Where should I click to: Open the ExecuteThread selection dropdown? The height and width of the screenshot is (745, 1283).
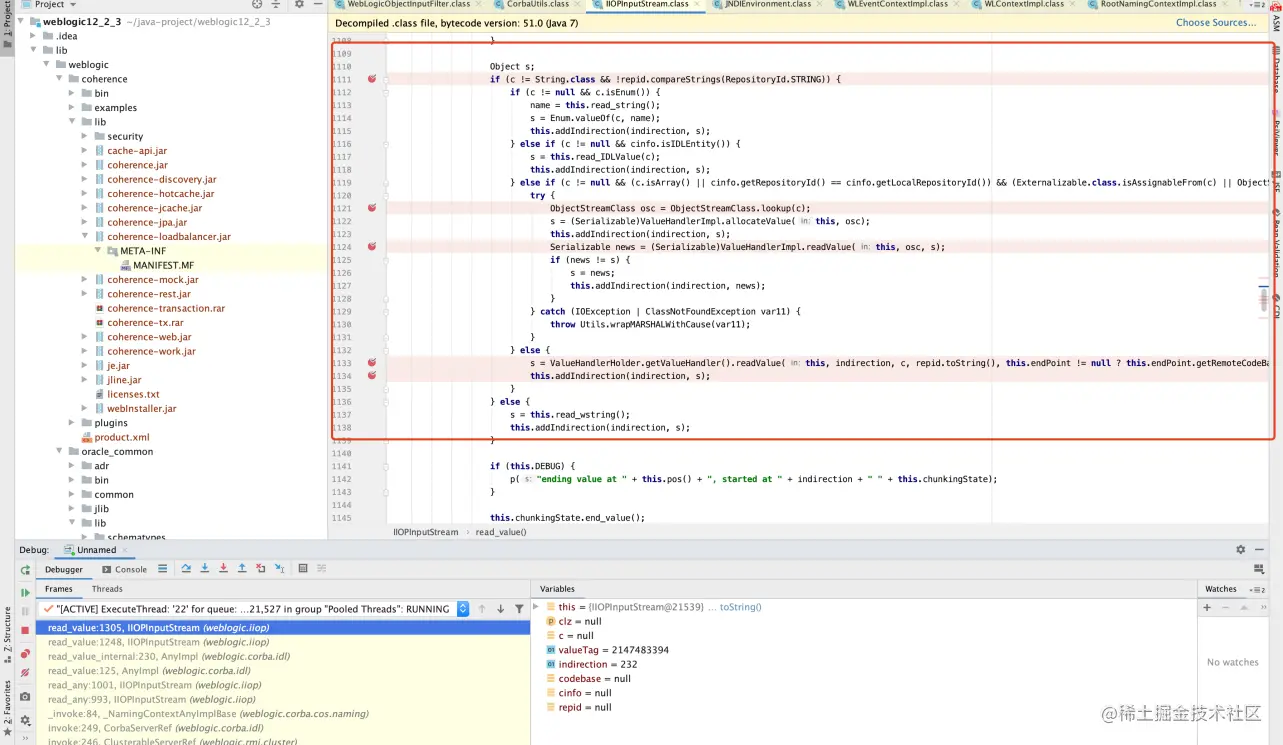(463, 608)
